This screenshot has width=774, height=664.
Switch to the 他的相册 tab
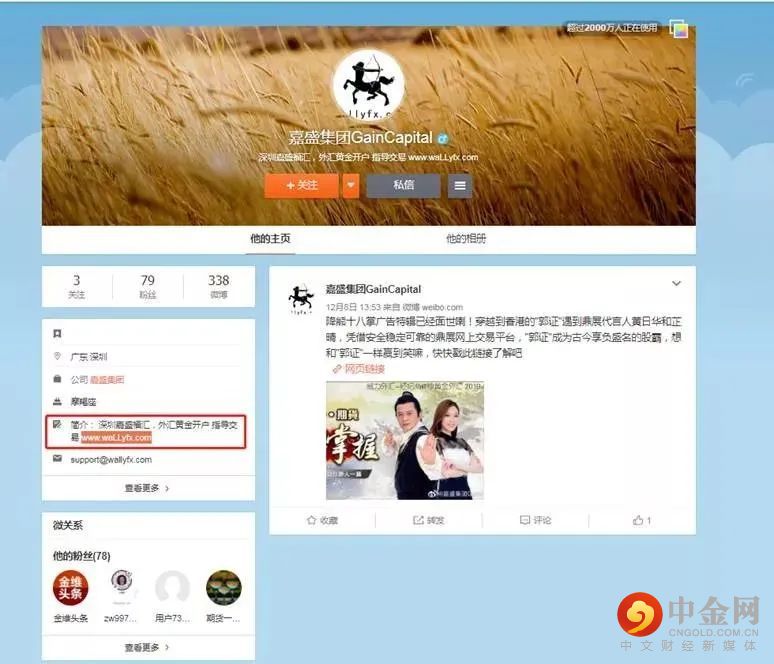pos(466,239)
